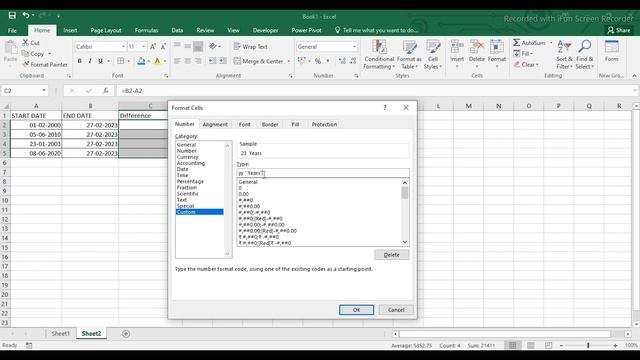Open Sort & Filter
This screenshot has width=640, height=360.
tap(564, 54)
